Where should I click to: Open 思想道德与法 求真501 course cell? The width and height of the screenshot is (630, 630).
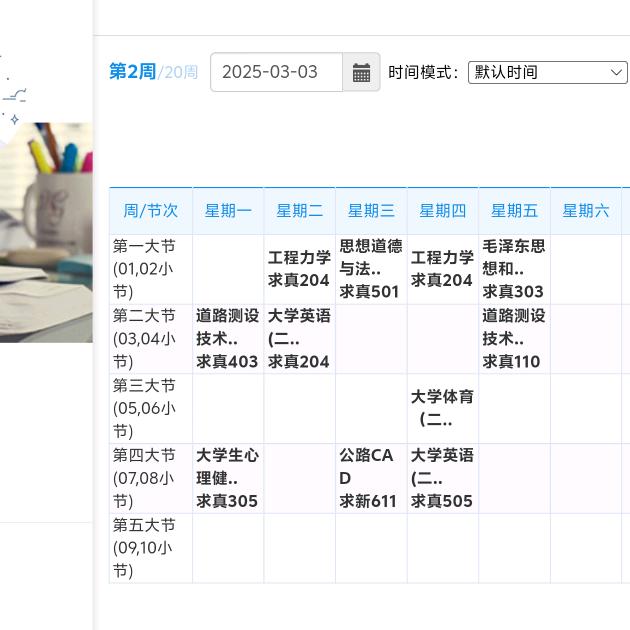(x=371, y=269)
